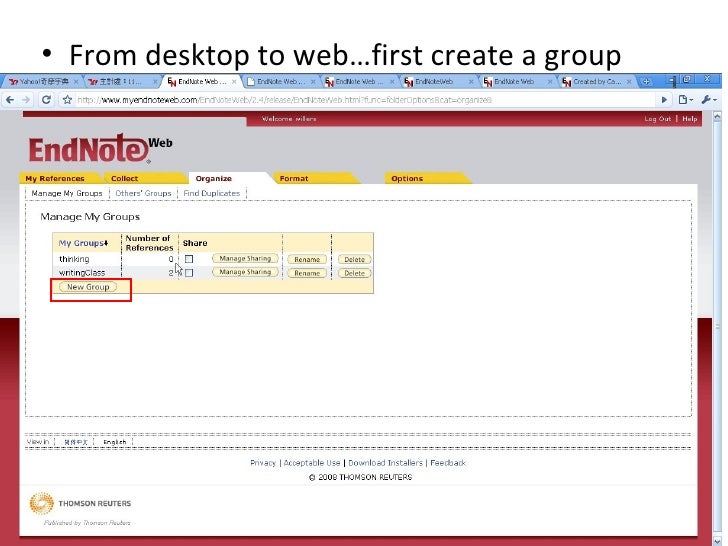Delete the writingClass group

(354, 273)
